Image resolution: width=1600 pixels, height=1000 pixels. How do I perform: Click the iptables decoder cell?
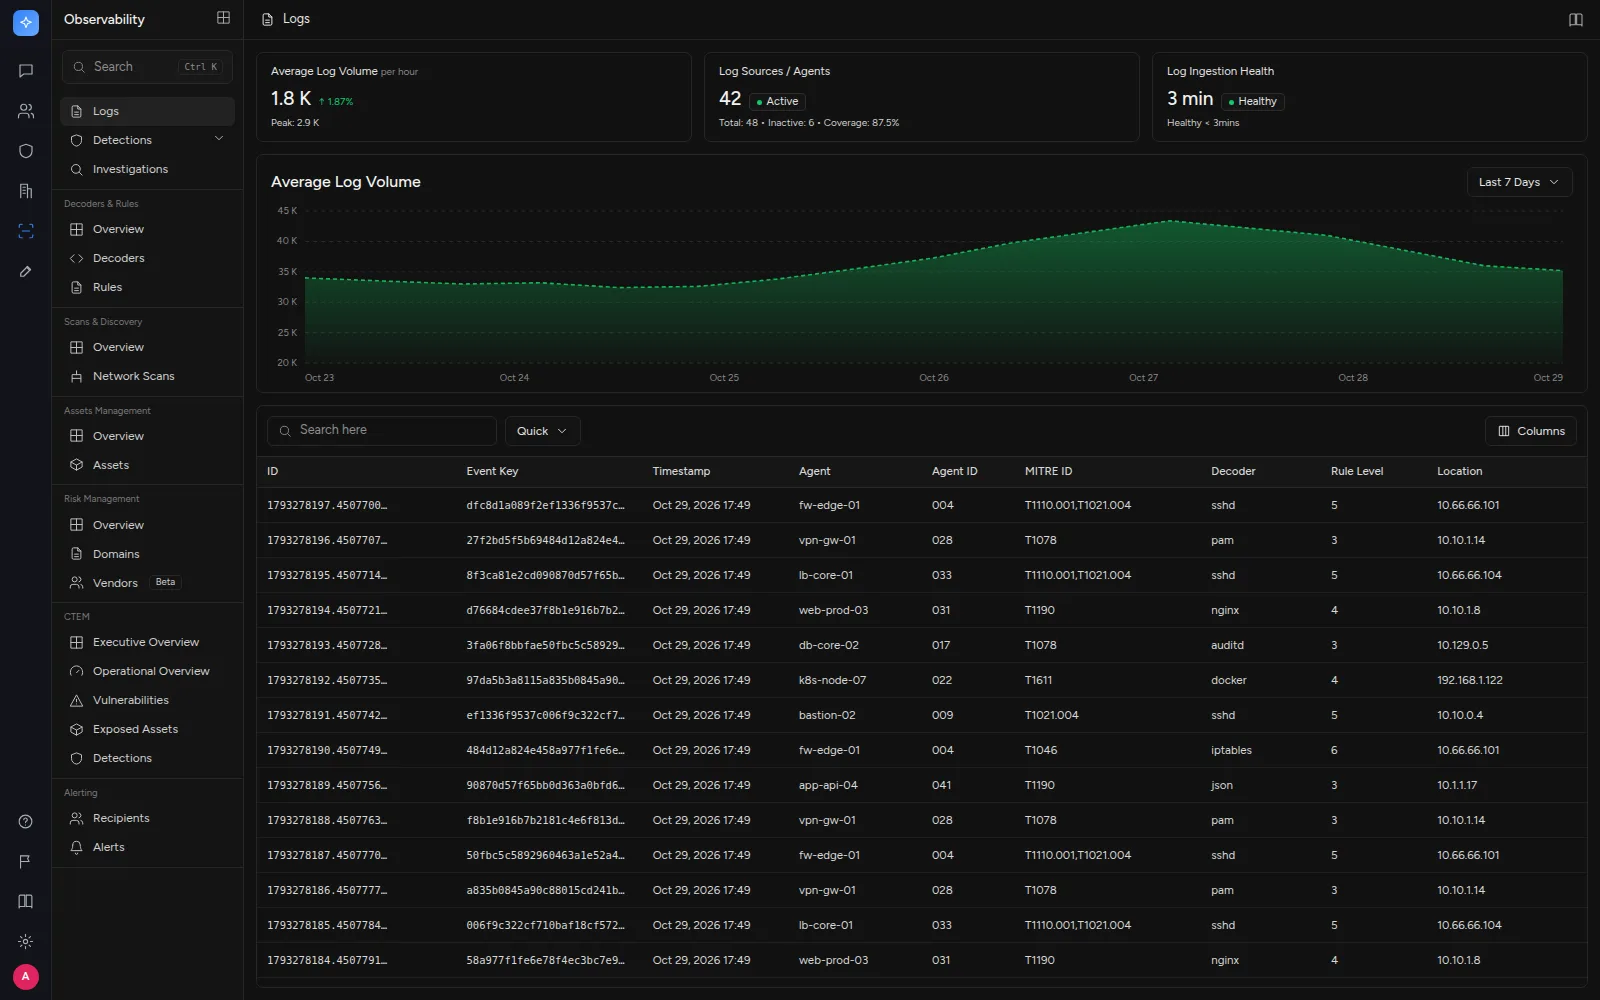[x=1231, y=750]
